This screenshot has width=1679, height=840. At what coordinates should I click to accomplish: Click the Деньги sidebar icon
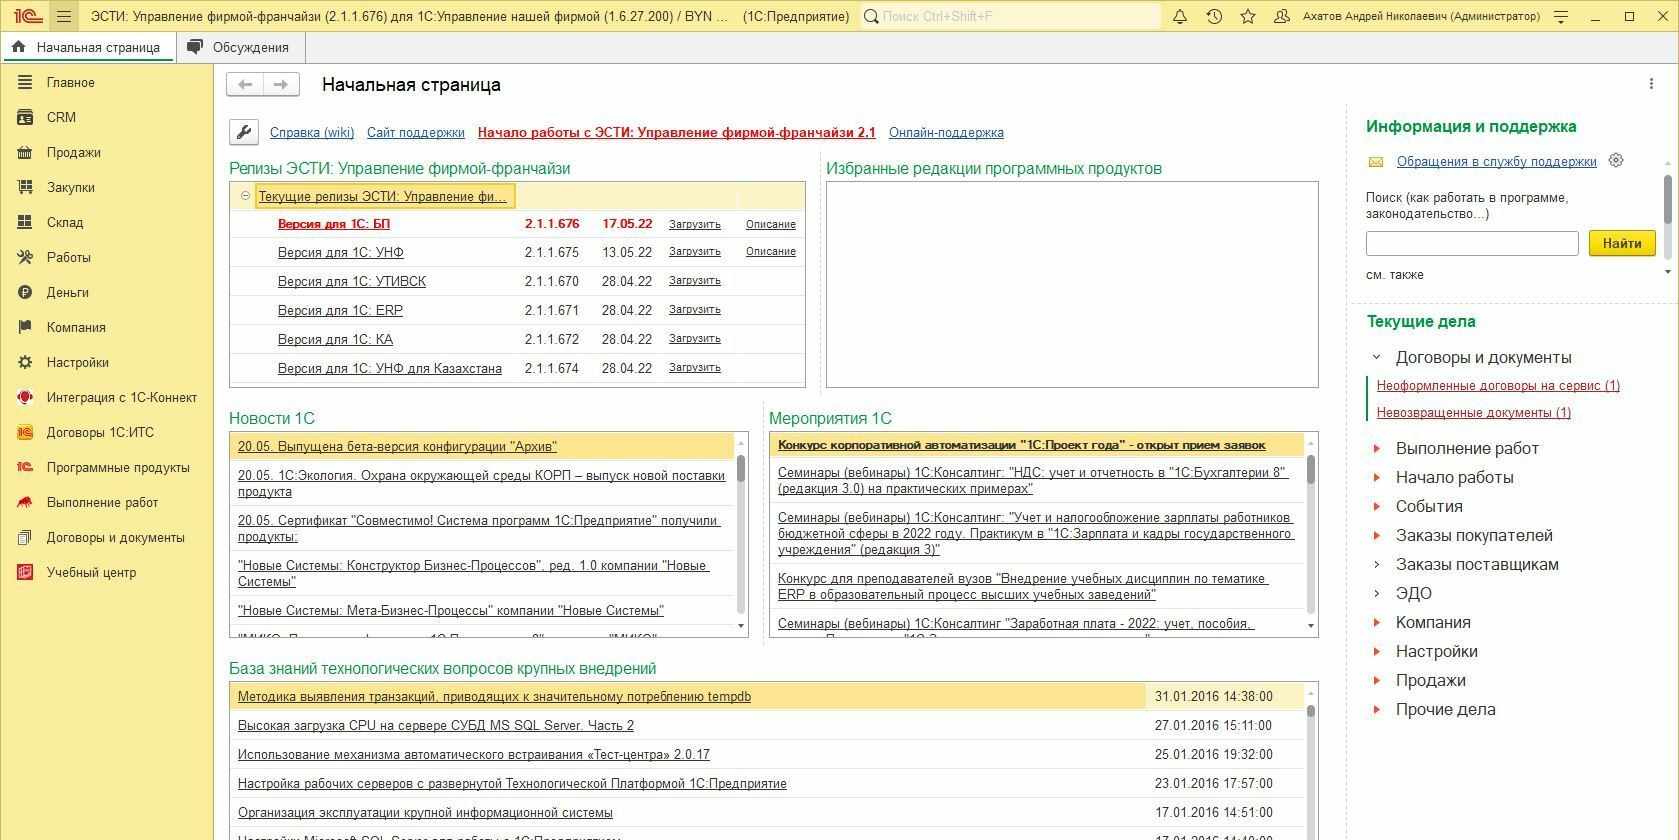25,292
